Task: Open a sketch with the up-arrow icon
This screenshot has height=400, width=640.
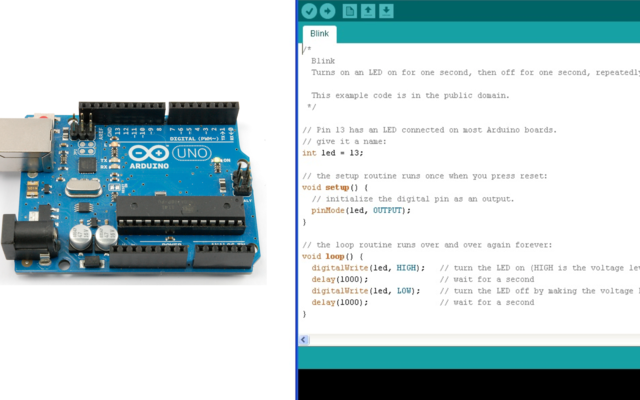Action: click(368, 11)
